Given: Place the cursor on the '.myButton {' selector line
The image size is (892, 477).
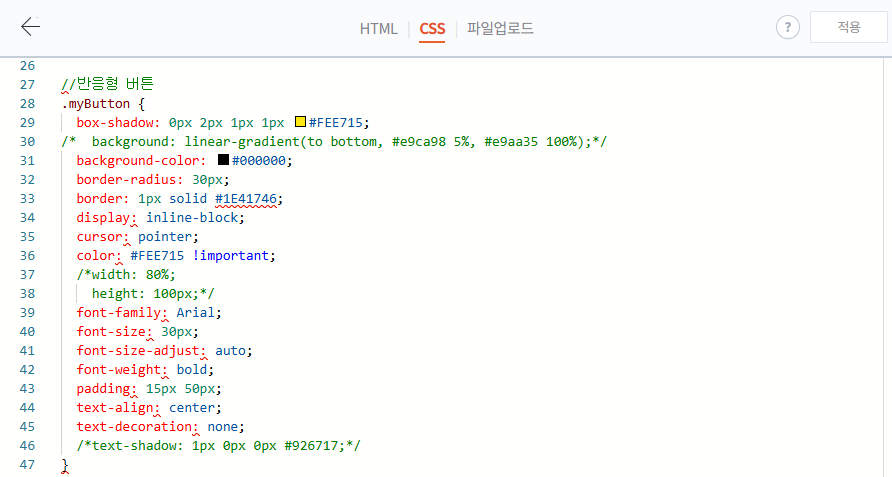Looking at the screenshot, I should point(104,104).
